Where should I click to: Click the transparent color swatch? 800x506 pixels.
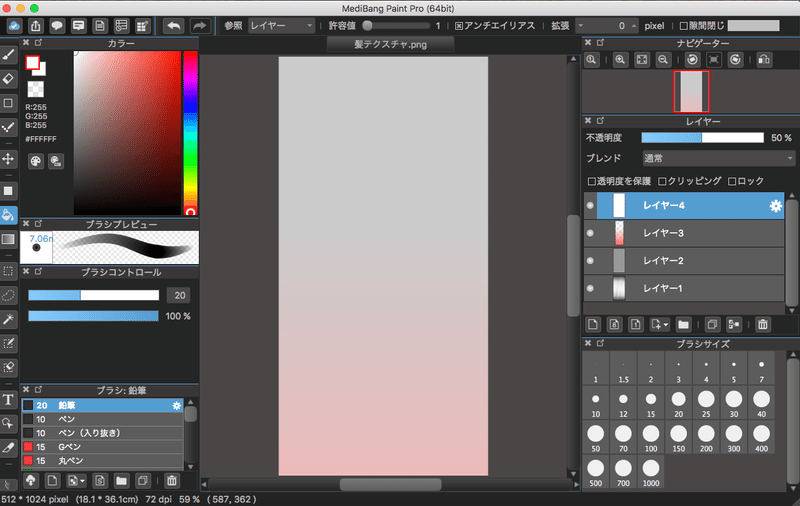click(35, 89)
